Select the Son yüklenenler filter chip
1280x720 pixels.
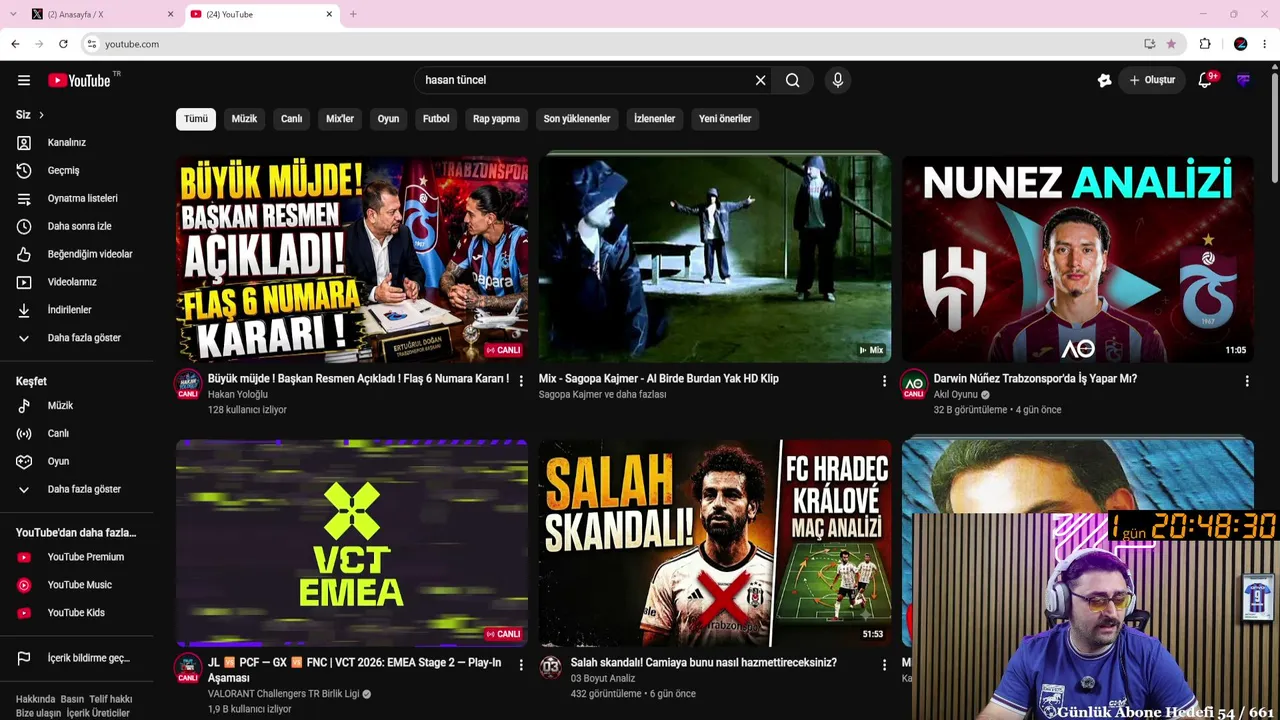[577, 119]
